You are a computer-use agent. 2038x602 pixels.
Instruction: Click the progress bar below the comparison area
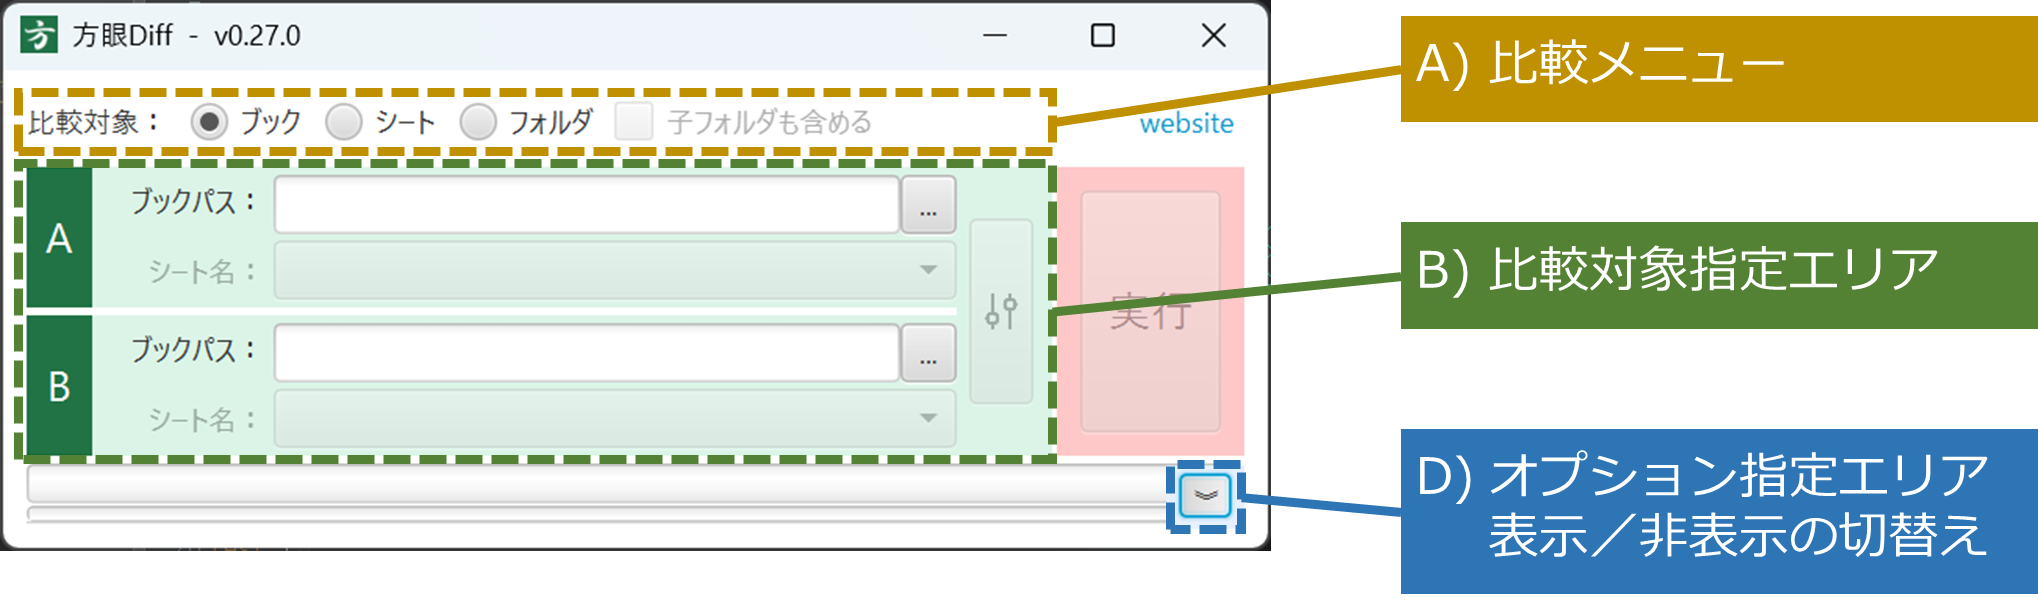tap(595, 485)
